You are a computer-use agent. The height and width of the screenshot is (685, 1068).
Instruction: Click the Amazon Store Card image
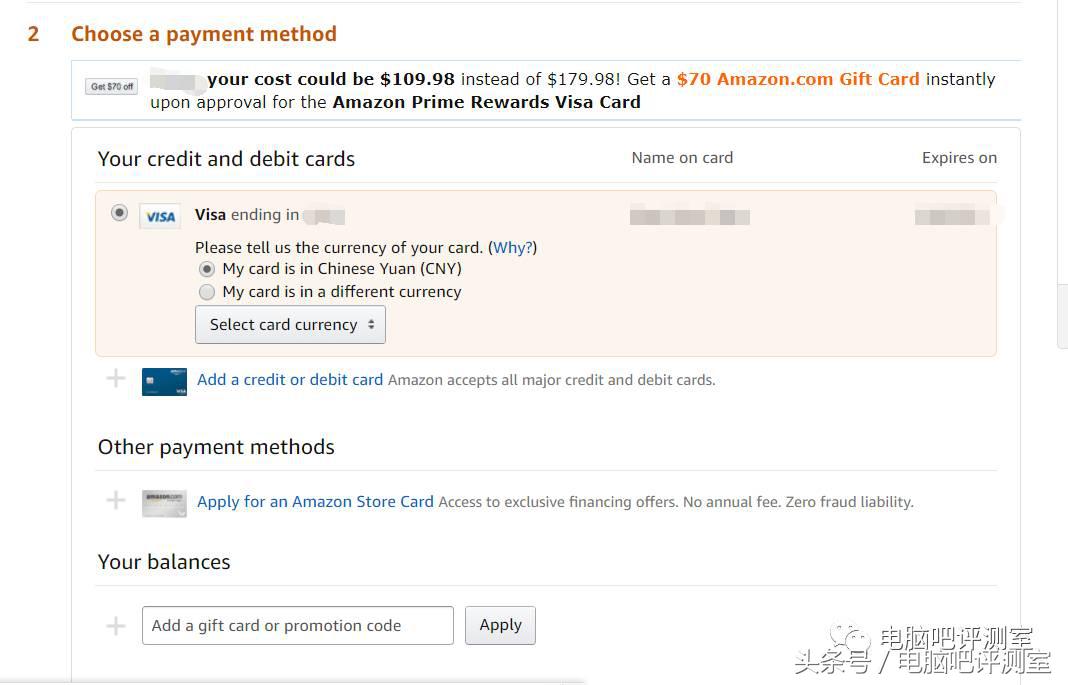pyautogui.click(x=164, y=502)
